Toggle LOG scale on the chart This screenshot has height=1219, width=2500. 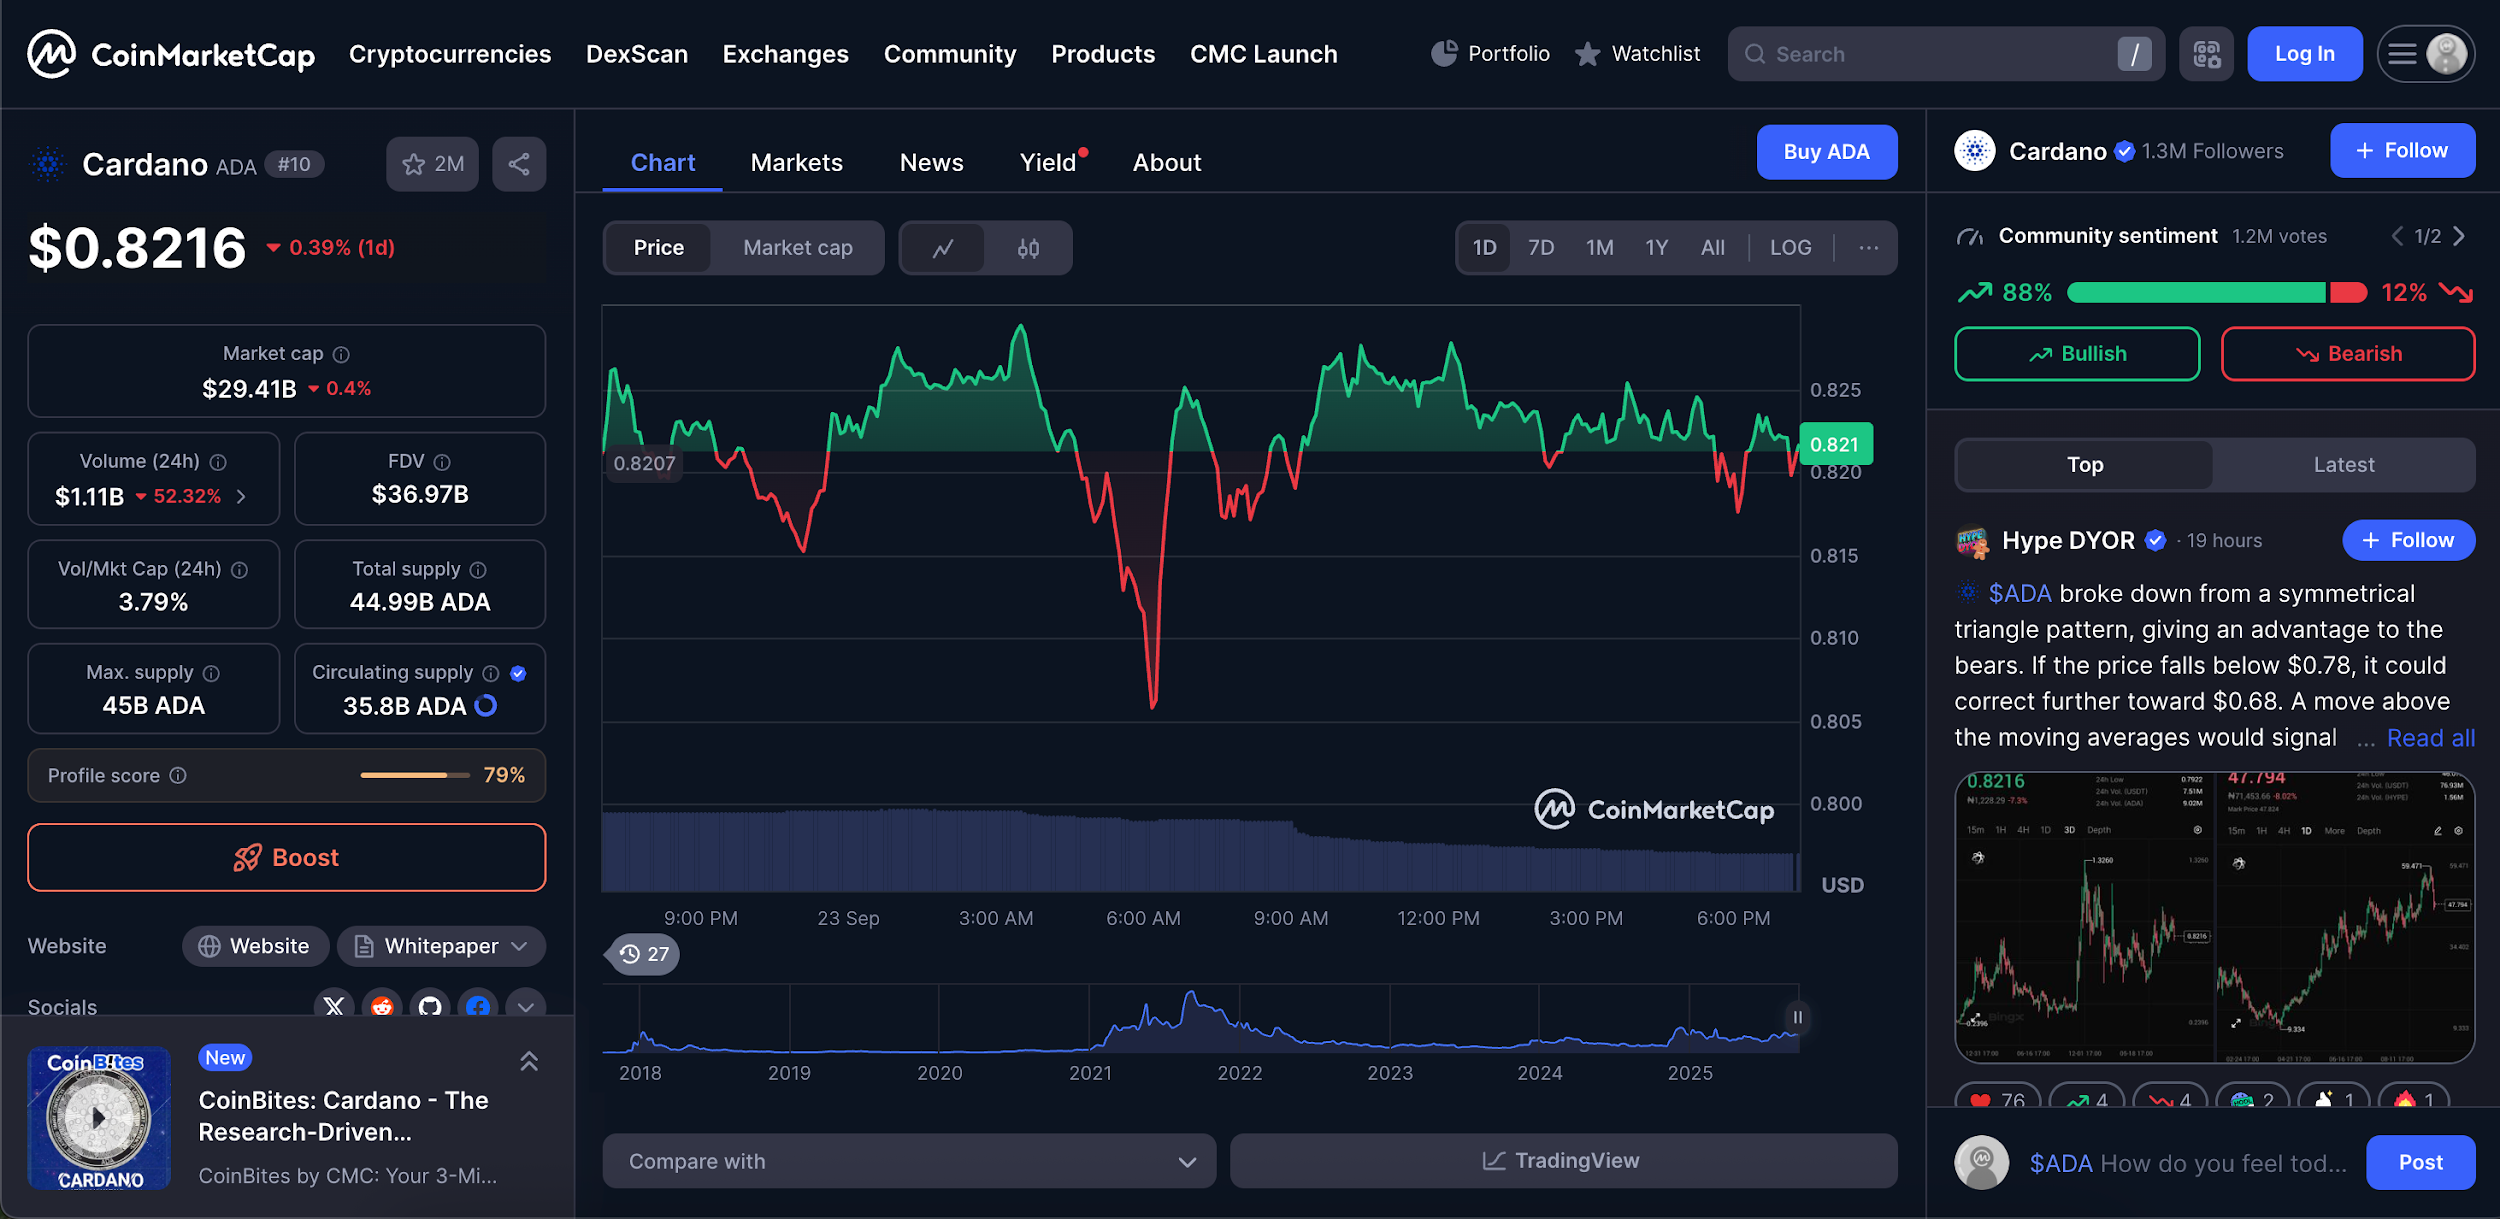[x=1790, y=248]
